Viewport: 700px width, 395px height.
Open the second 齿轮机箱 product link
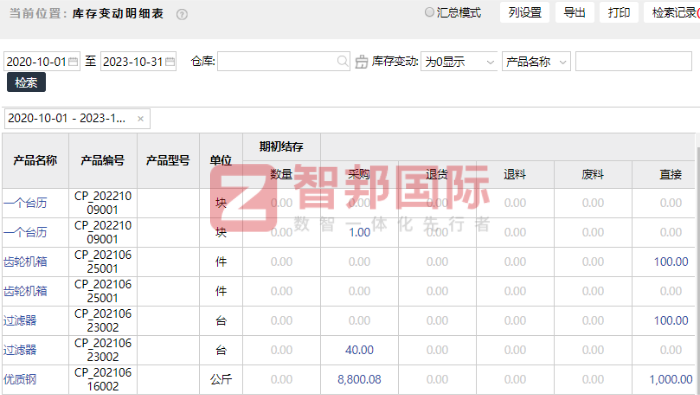[25, 291]
